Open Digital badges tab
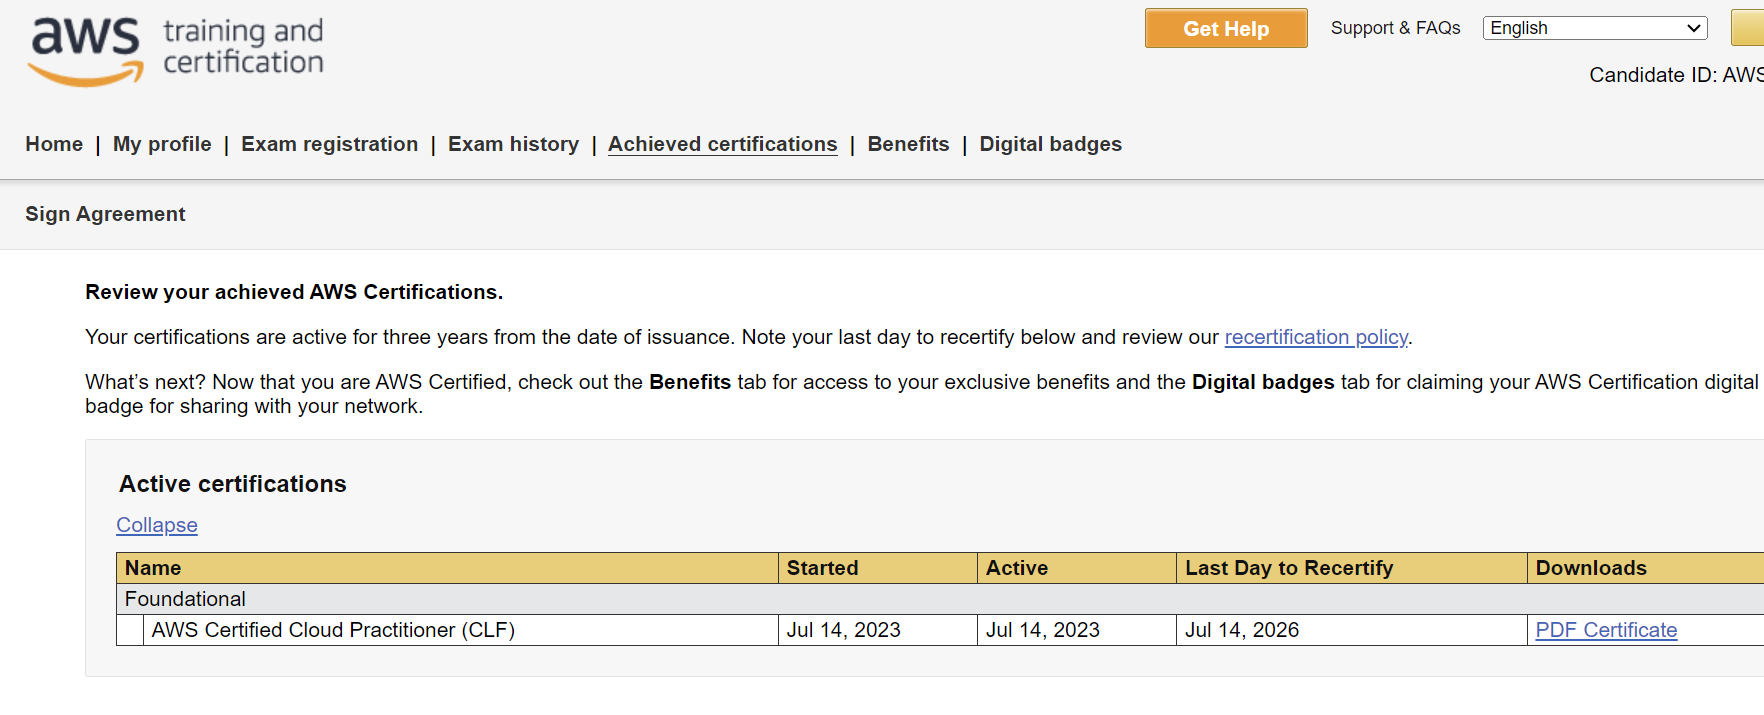1764x715 pixels. tap(1050, 144)
